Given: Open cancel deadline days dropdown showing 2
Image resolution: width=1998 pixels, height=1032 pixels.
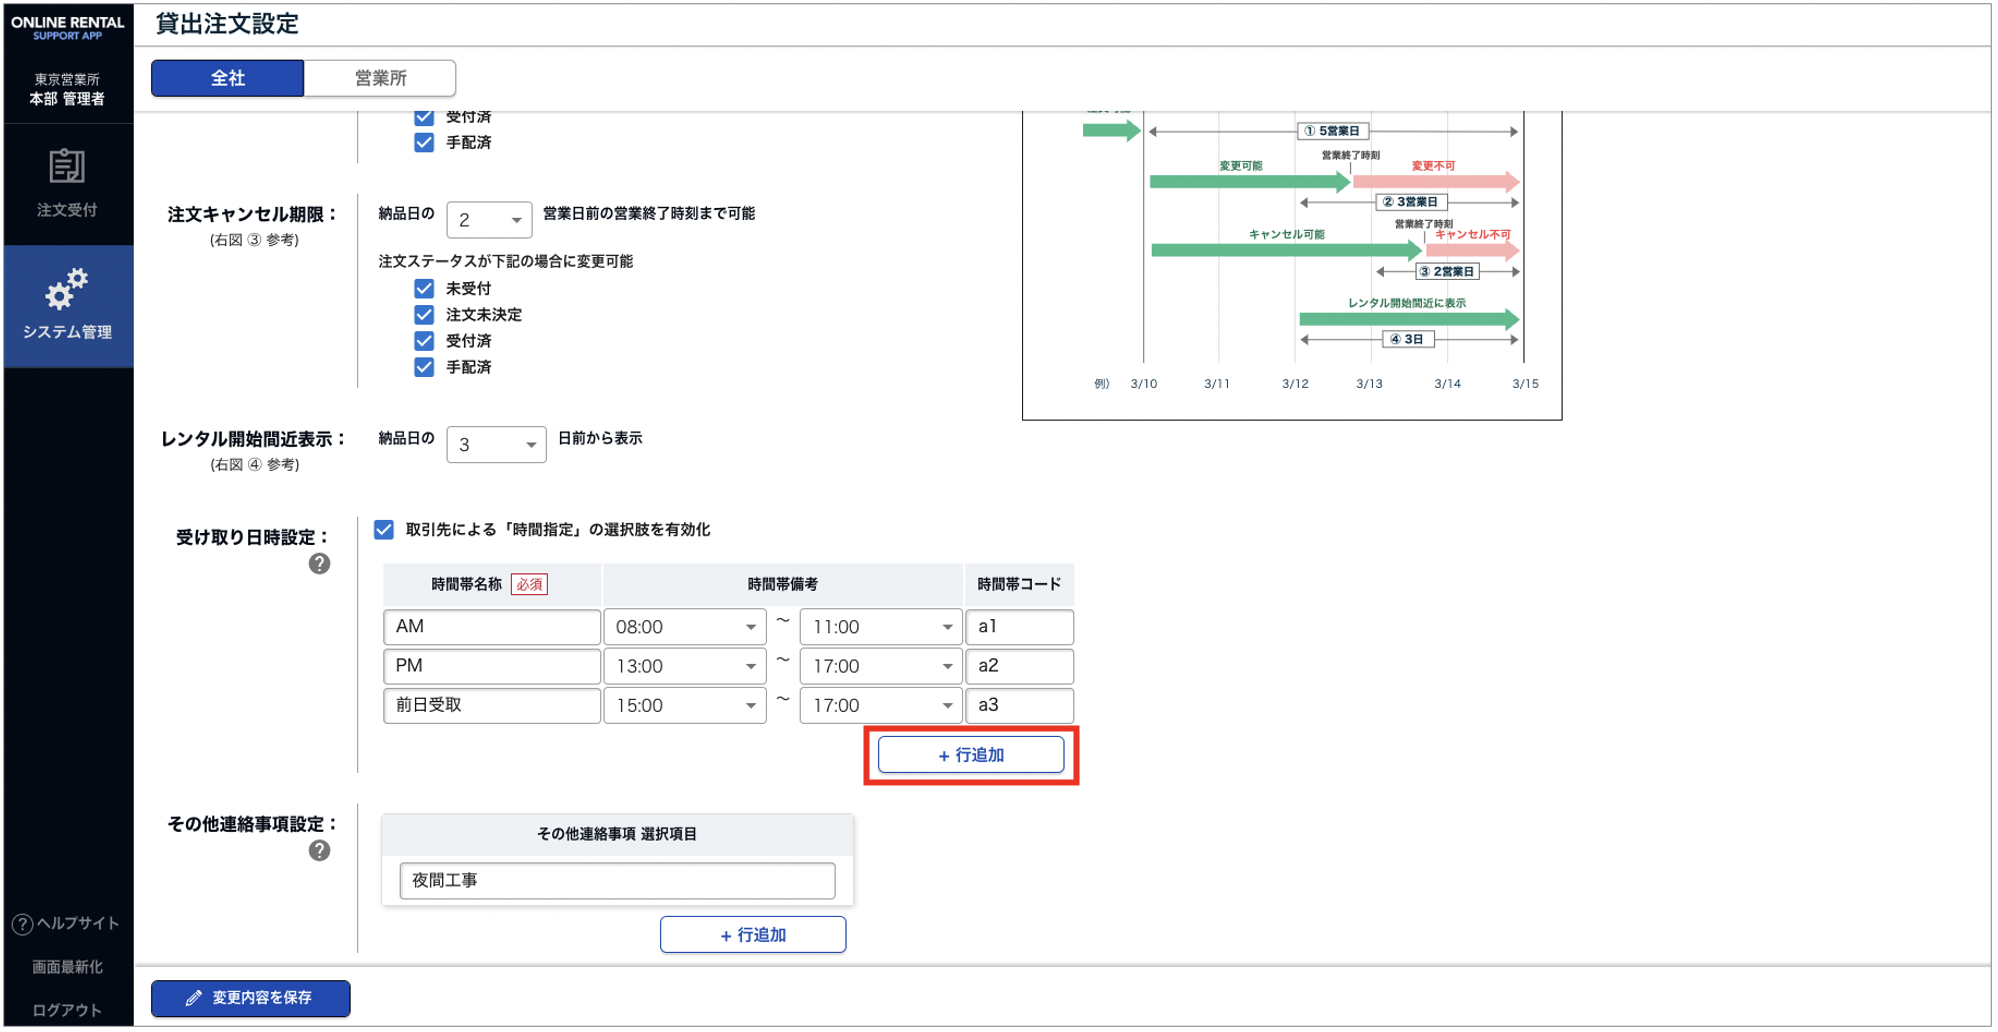Looking at the screenshot, I should (489, 220).
